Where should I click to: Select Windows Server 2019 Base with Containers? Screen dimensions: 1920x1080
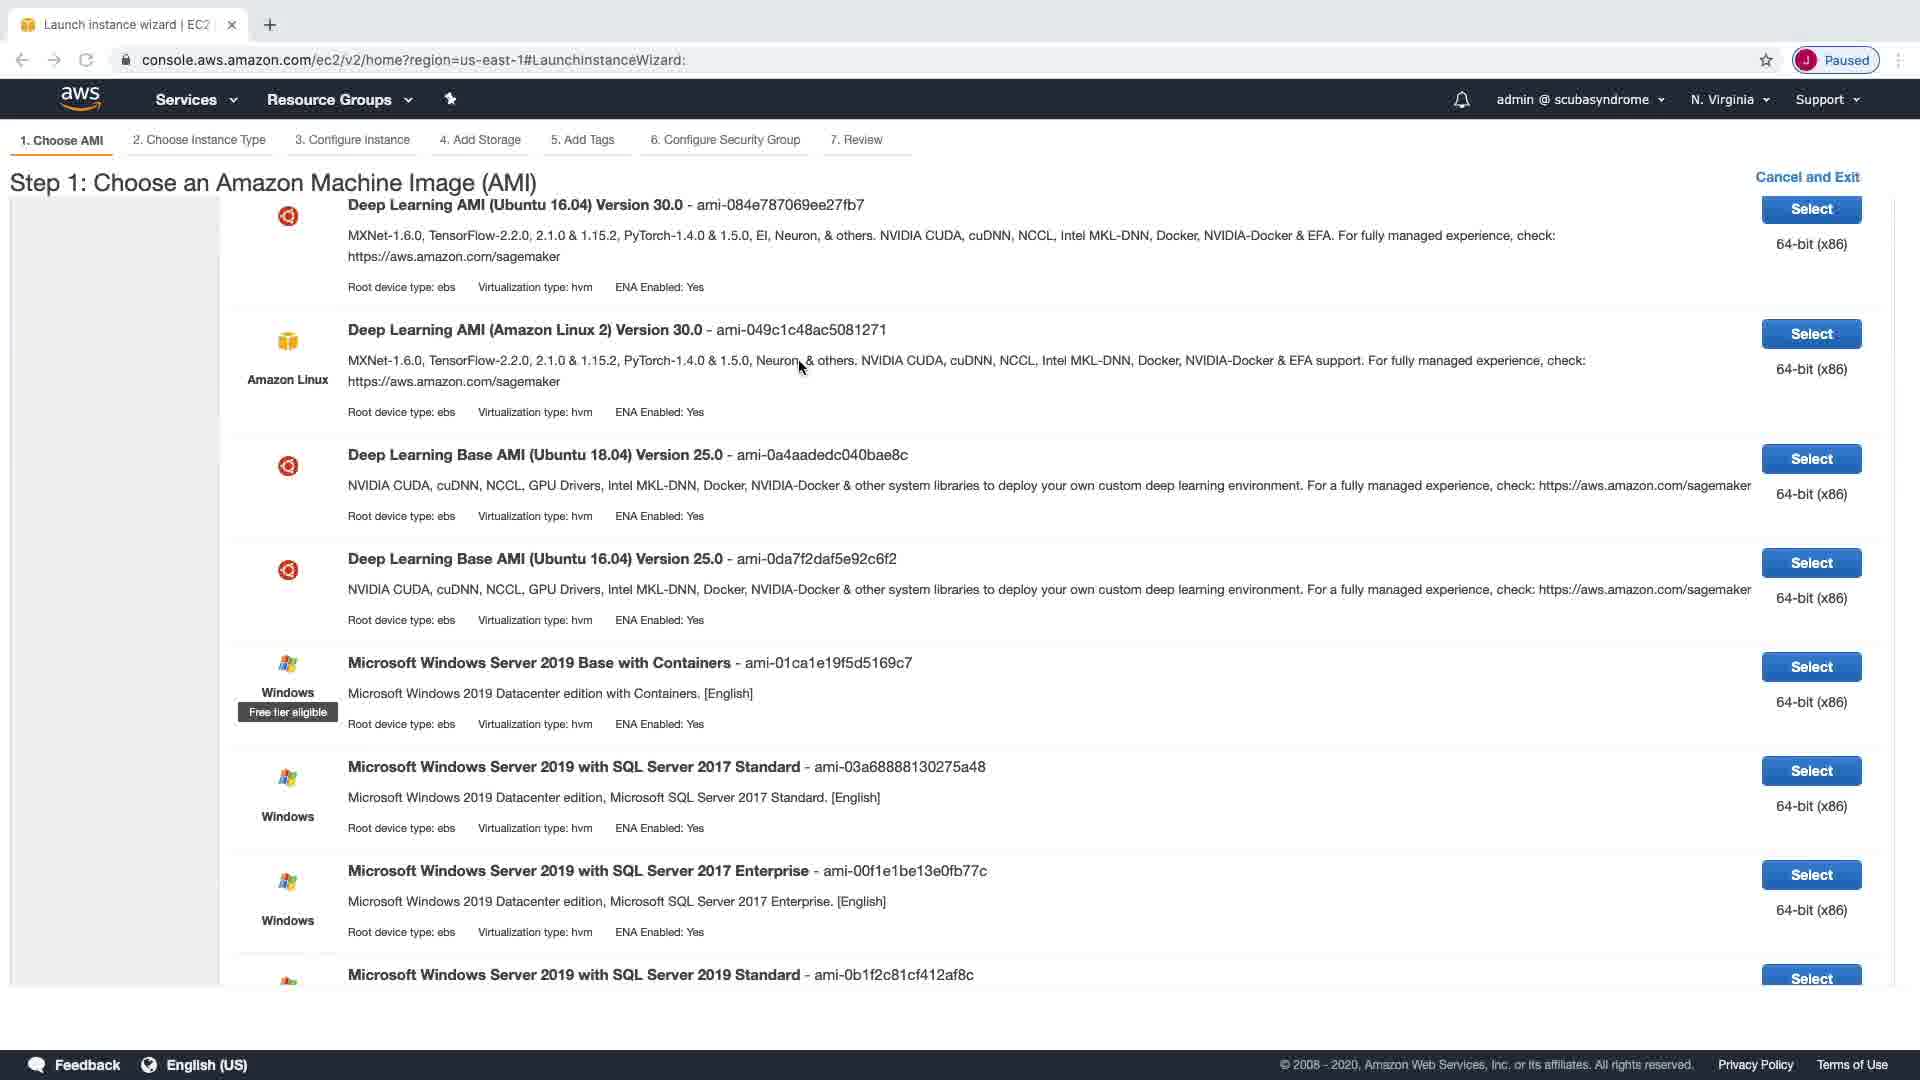coord(1811,667)
